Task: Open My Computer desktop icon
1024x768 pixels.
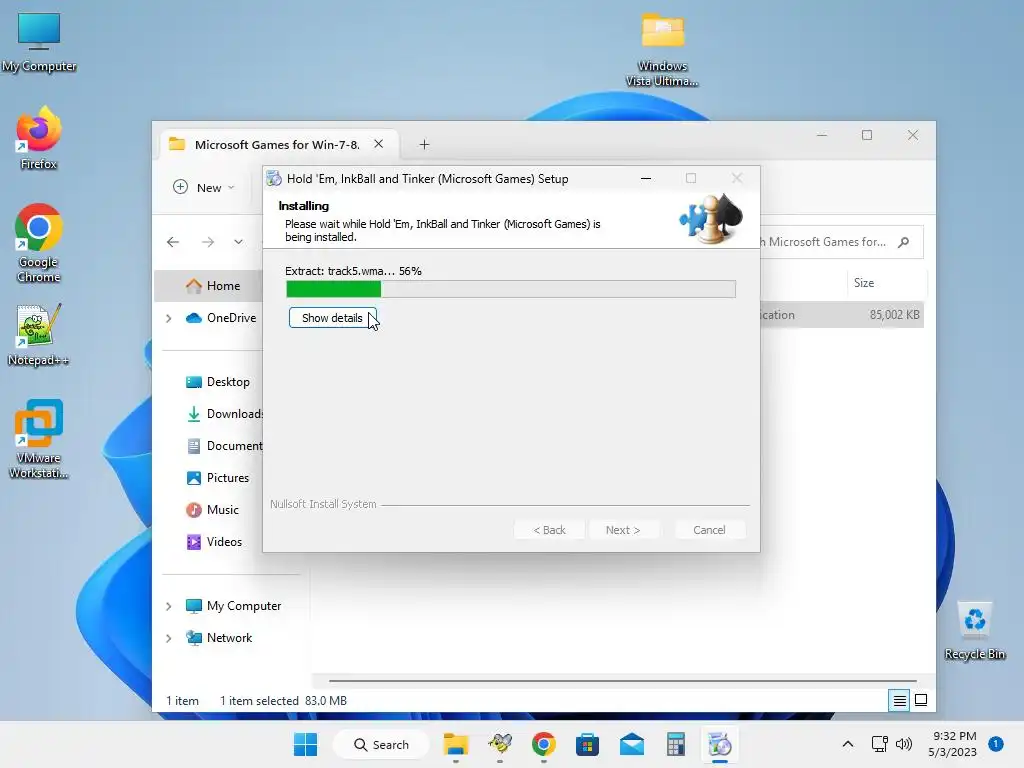Action: coord(39,42)
